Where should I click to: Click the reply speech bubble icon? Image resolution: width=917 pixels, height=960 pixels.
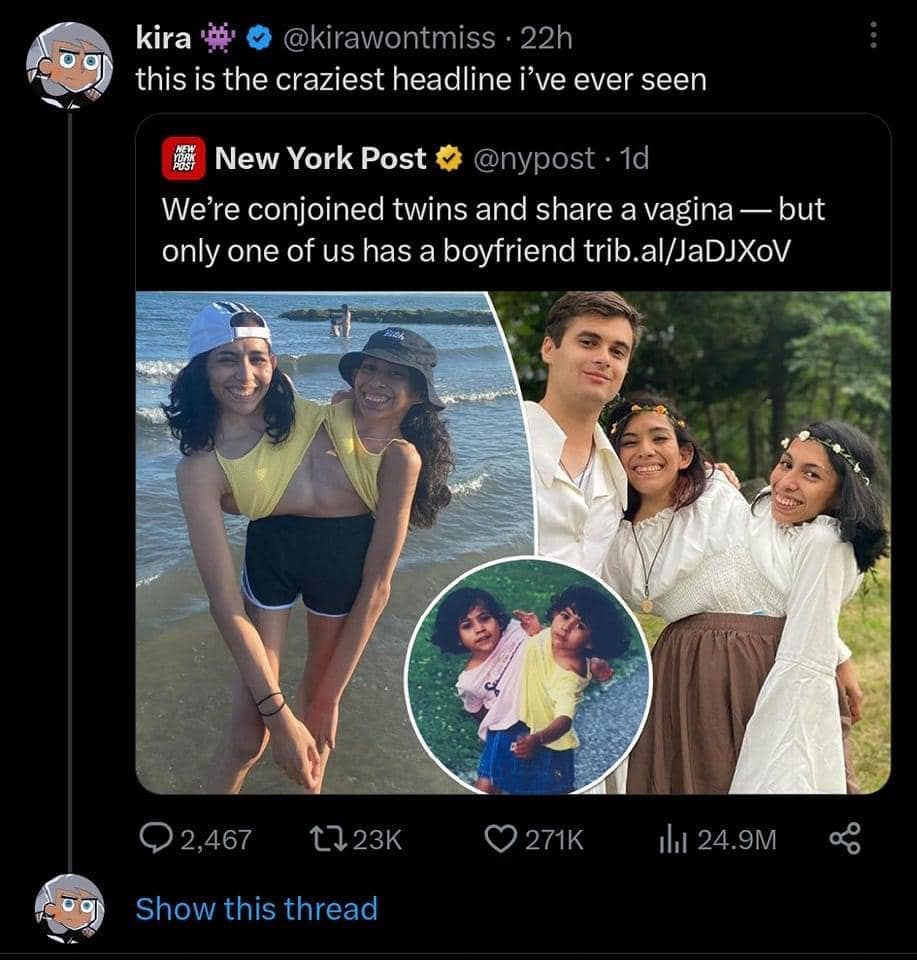tap(155, 840)
